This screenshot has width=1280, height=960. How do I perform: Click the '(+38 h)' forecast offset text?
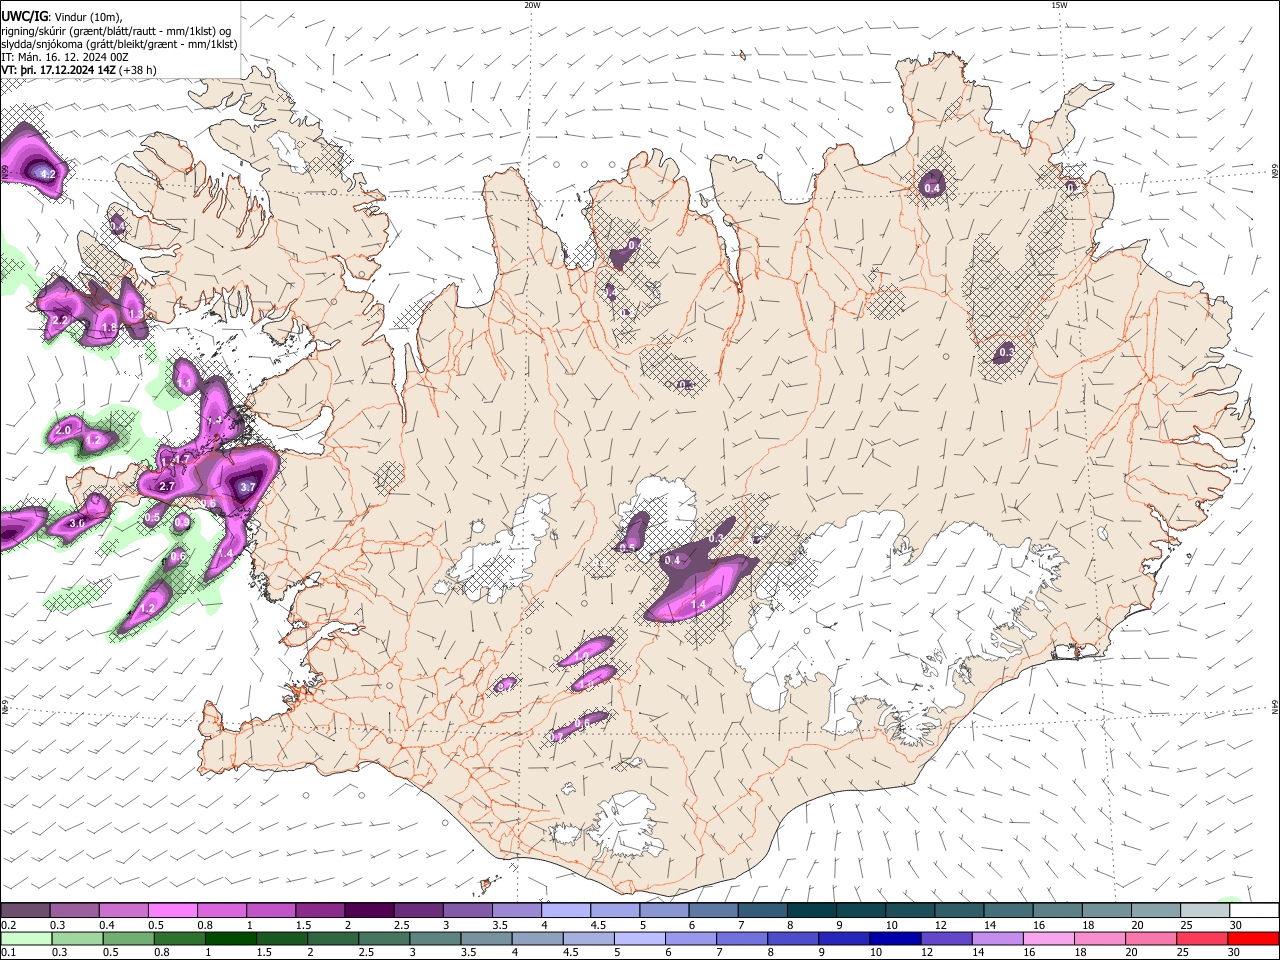(138, 70)
